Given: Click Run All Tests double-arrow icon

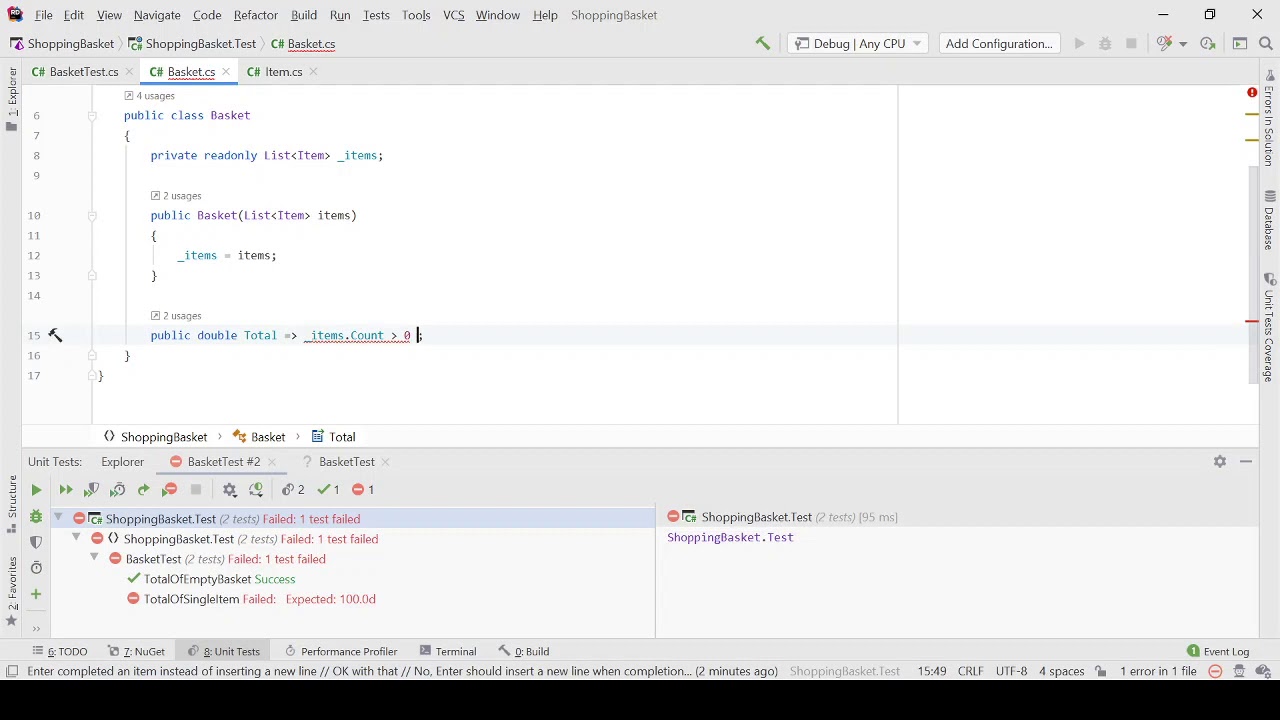Looking at the screenshot, I should point(66,490).
